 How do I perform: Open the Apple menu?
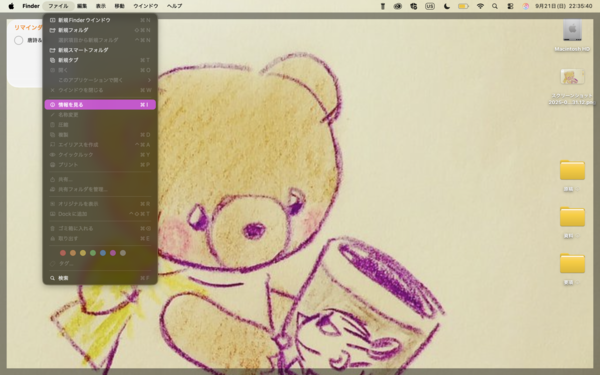(x=11, y=6)
